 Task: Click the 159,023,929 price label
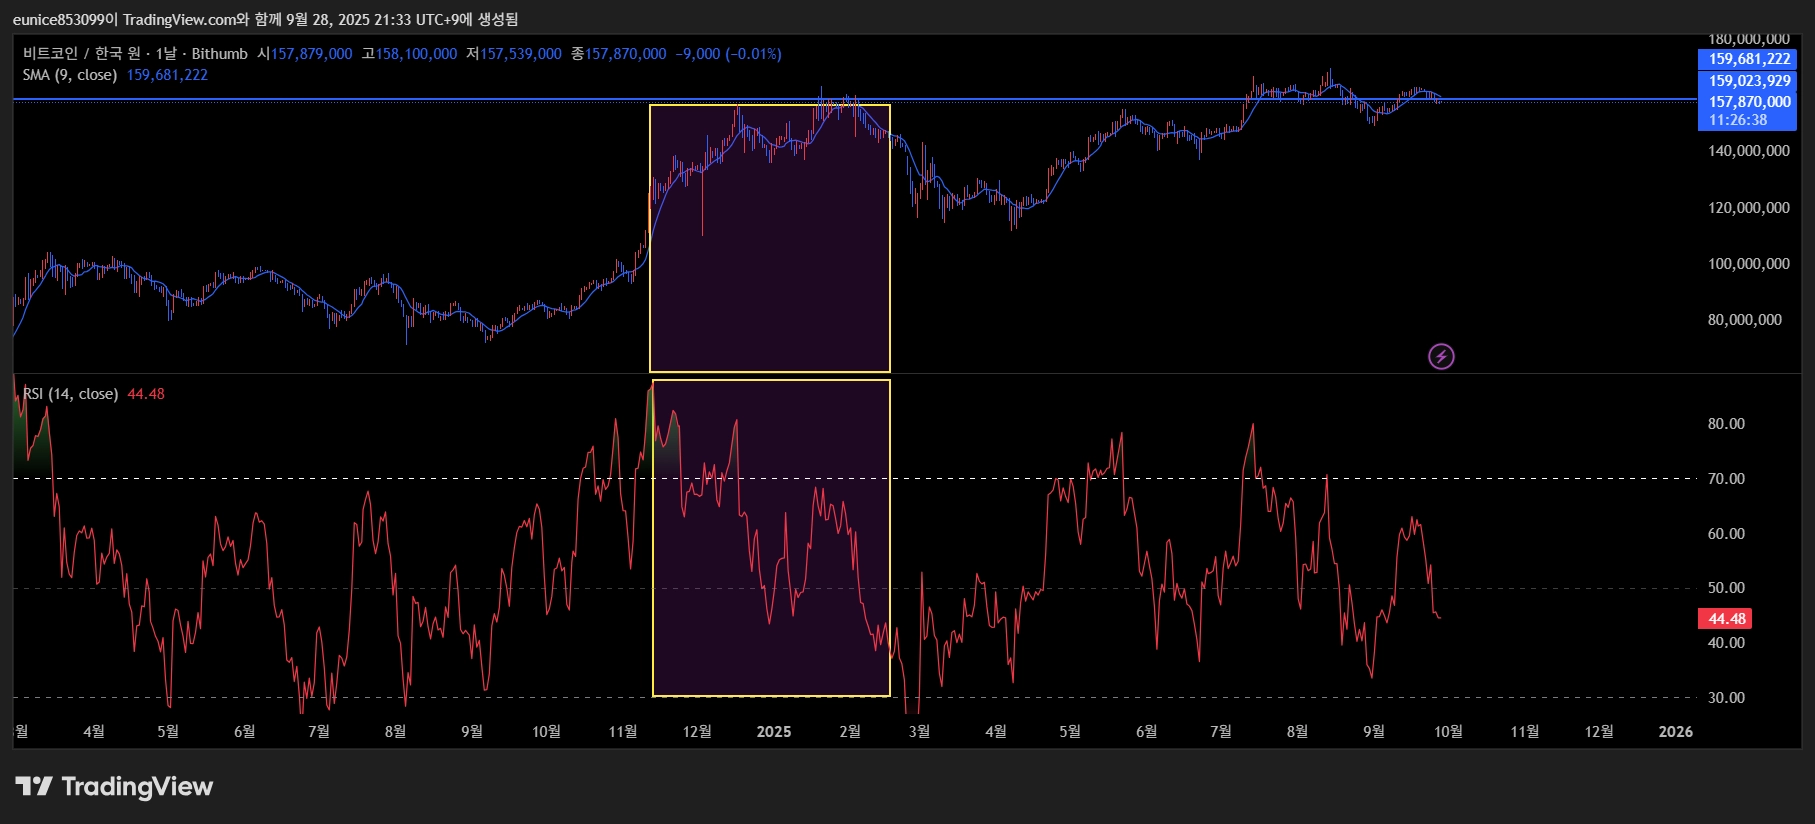tap(1748, 81)
